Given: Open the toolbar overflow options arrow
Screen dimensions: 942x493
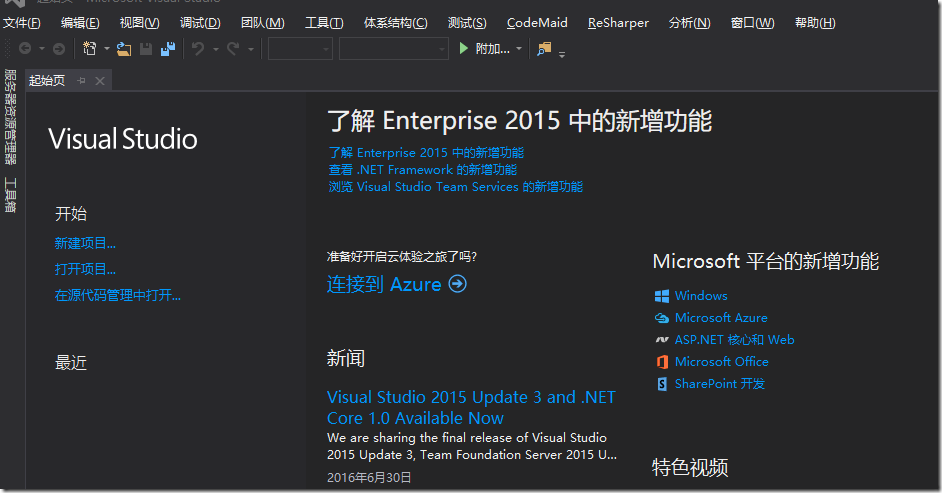Looking at the screenshot, I should tap(562, 53).
